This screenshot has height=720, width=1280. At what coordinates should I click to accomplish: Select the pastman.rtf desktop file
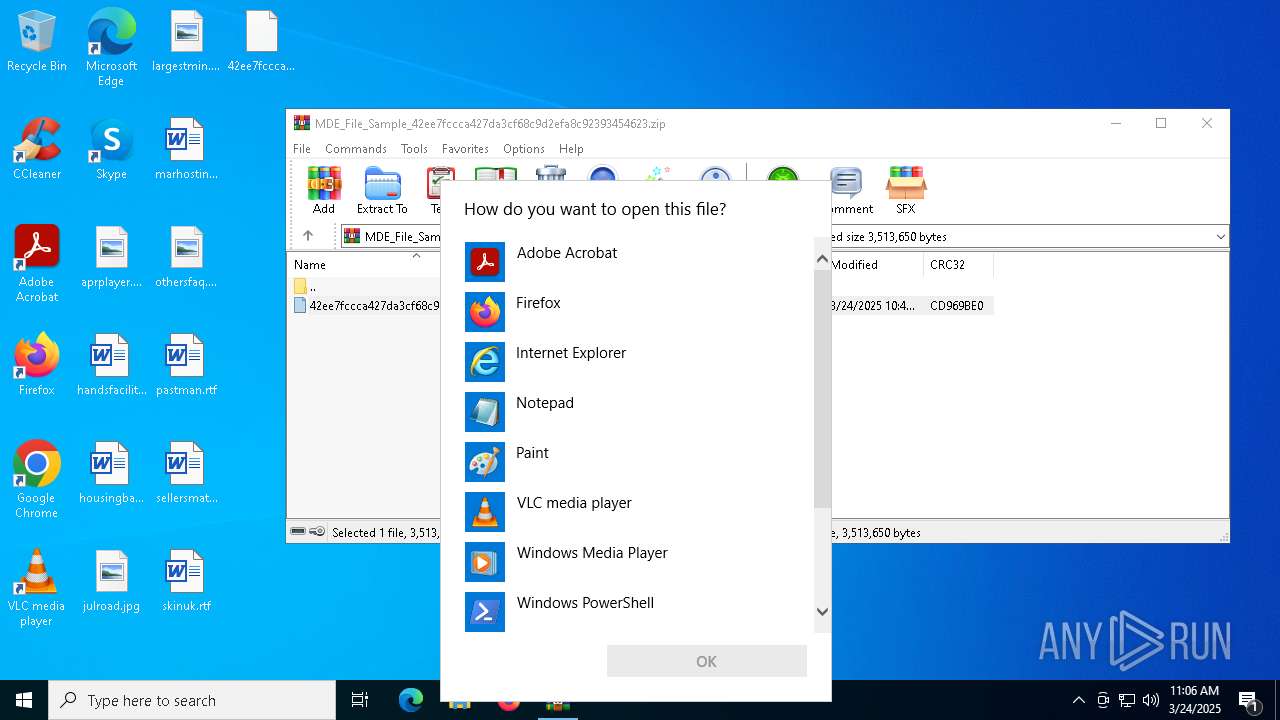186,366
